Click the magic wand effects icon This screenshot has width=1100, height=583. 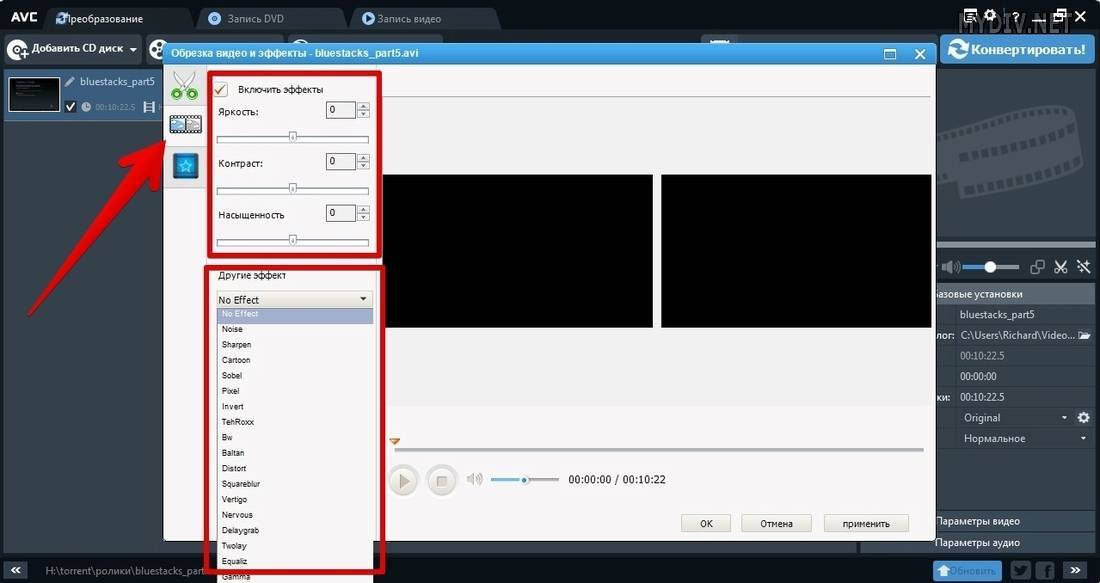(1083, 267)
